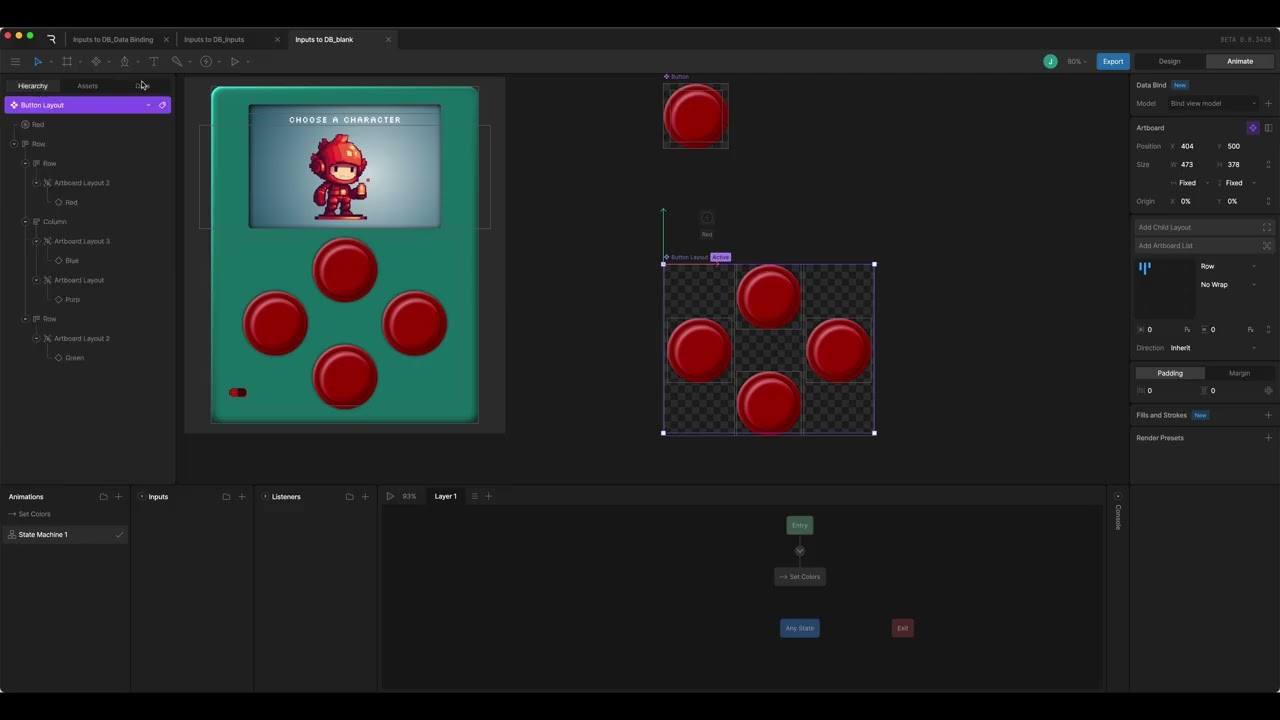Click the tag icon on Button Layout
This screenshot has height=720, width=1280.
coord(162,105)
